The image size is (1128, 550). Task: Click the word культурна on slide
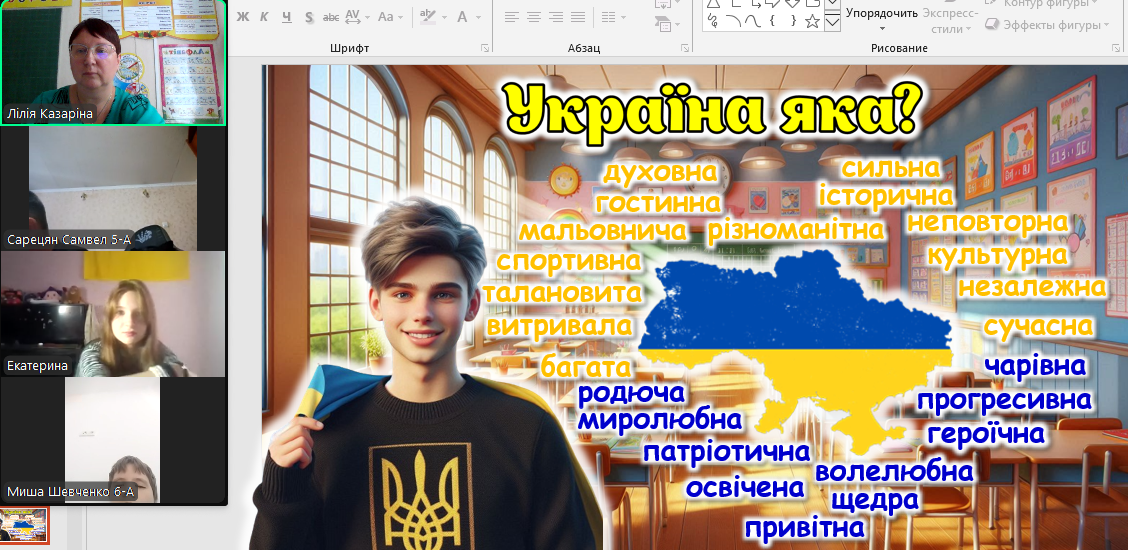point(997,255)
